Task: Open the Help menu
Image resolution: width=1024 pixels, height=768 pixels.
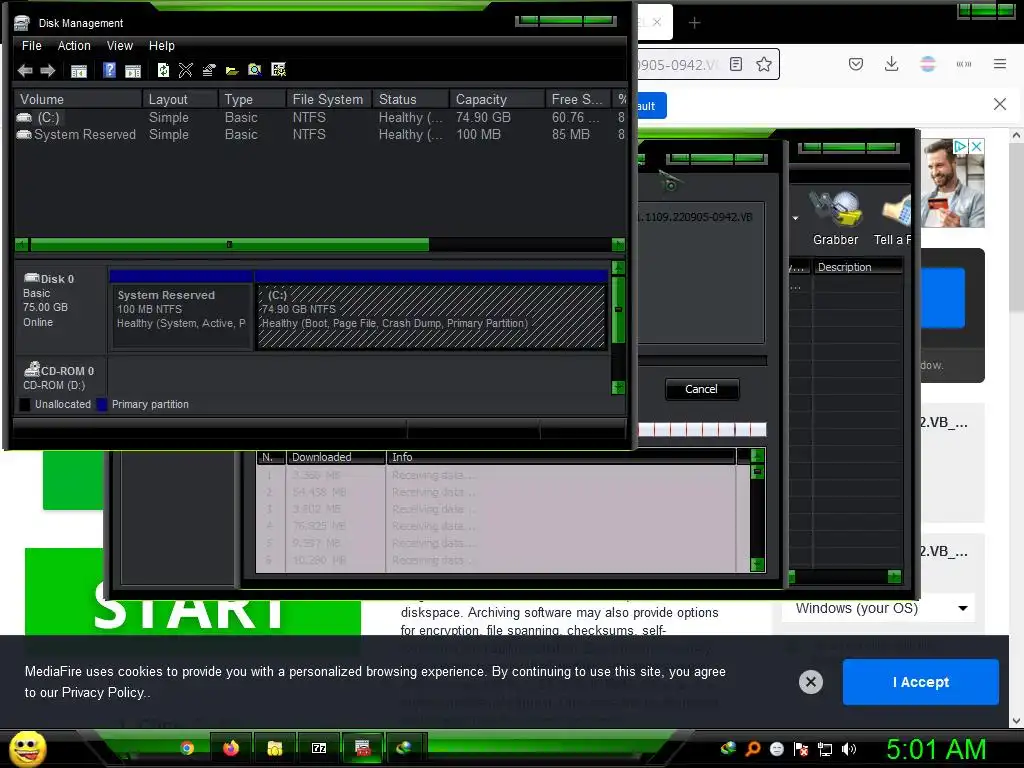Action: (x=161, y=46)
